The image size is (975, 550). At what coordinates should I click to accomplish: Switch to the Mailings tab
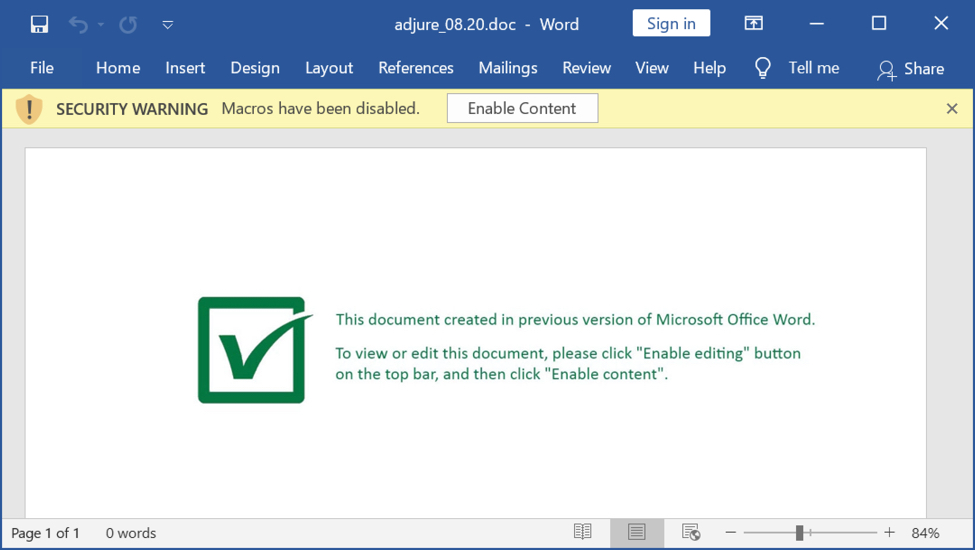507,68
